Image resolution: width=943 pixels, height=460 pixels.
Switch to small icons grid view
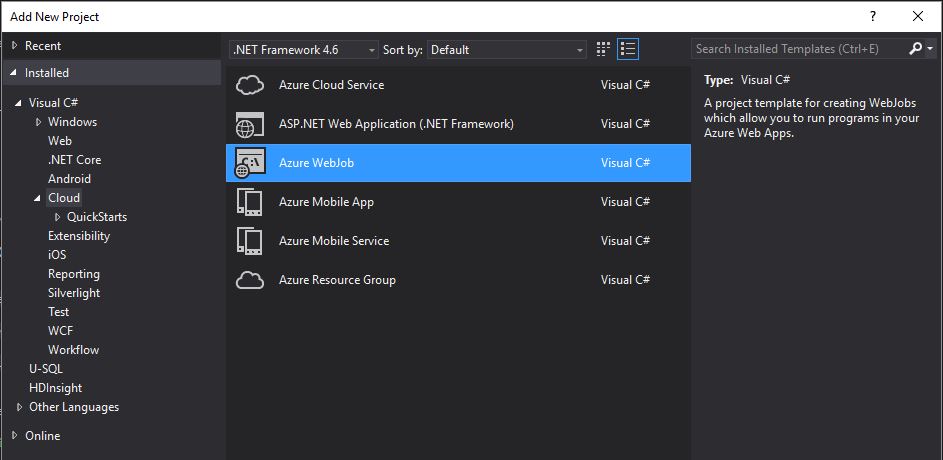pos(603,49)
